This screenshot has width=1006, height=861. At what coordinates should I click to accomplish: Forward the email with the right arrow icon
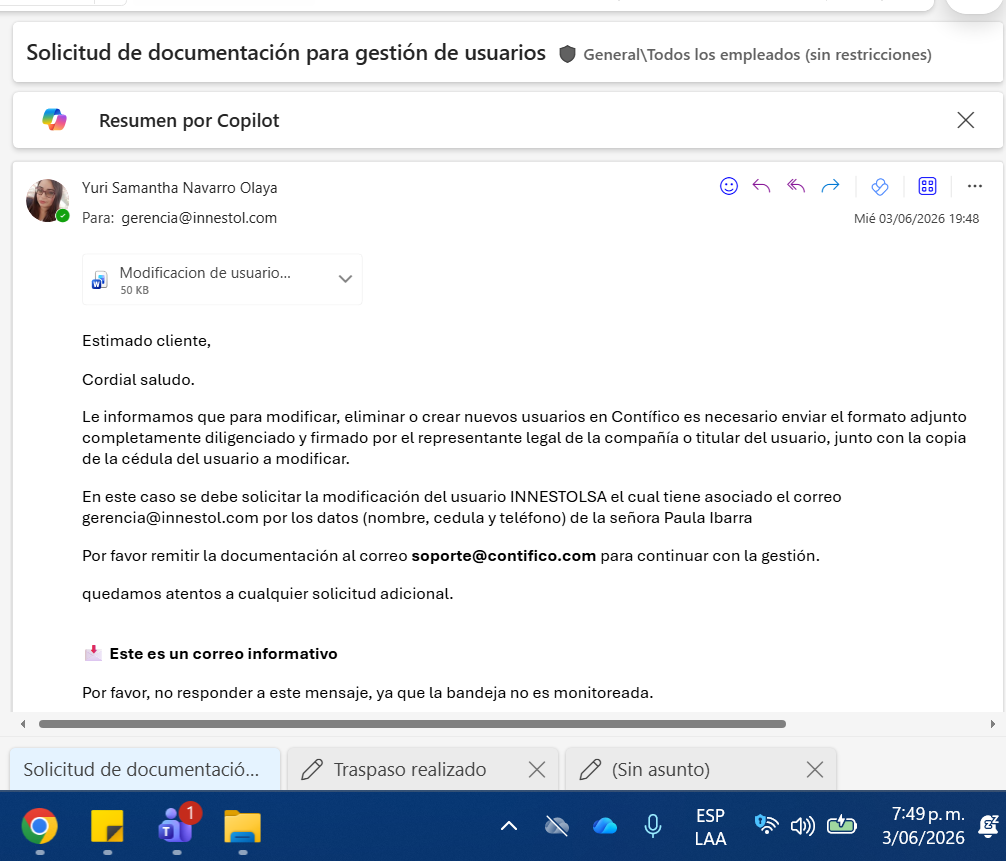pyautogui.click(x=830, y=186)
